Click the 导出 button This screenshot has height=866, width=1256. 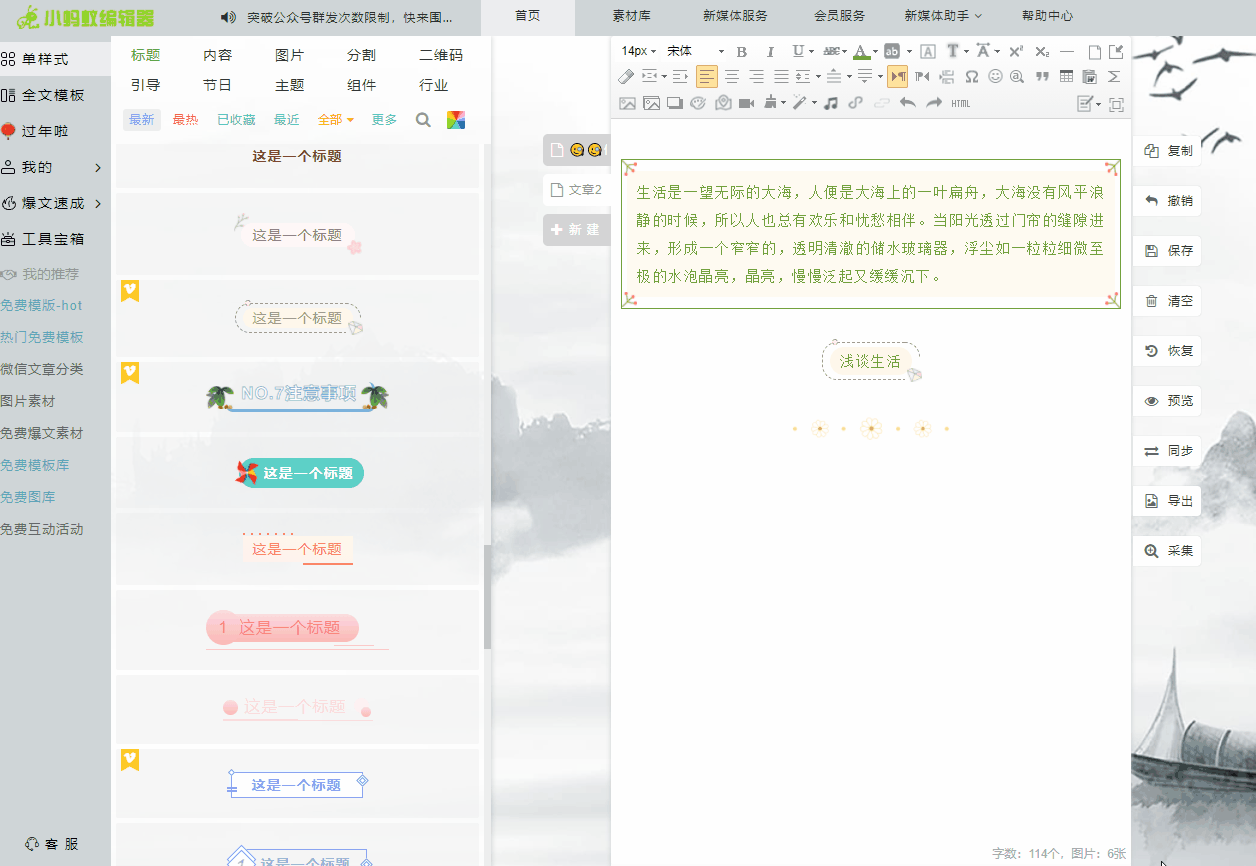[x=1167, y=501]
